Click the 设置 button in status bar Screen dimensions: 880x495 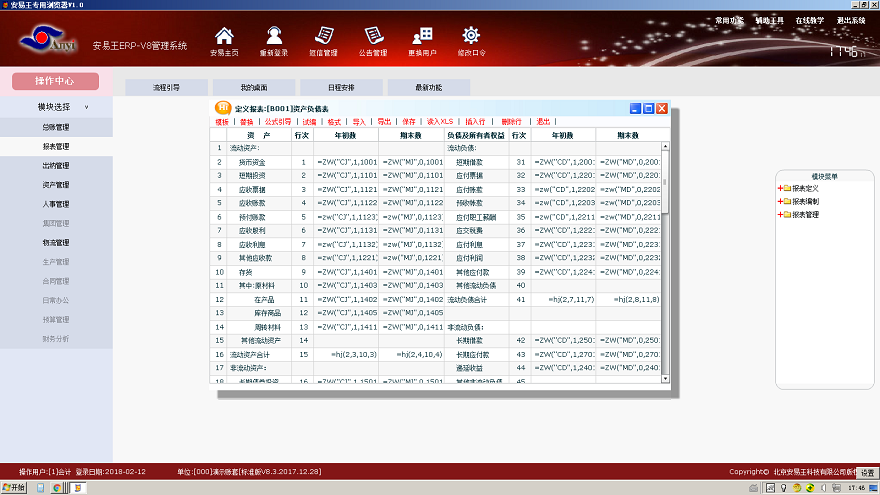click(x=868, y=473)
